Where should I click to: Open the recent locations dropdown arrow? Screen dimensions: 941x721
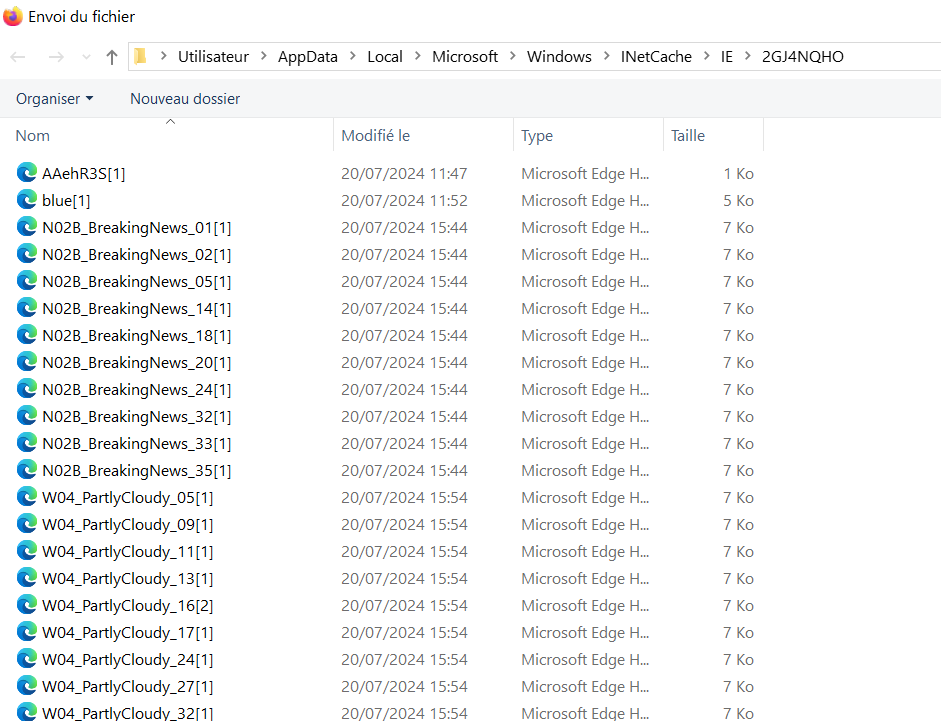point(86,57)
